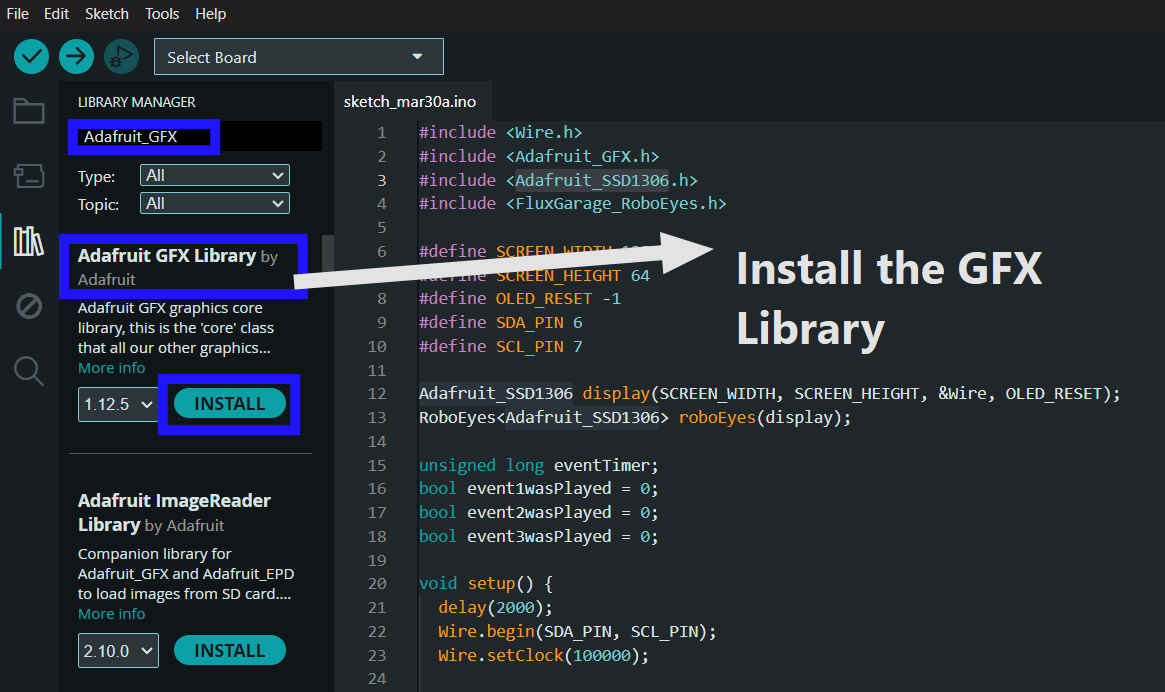The width and height of the screenshot is (1165, 692).
Task: Click the Adafruit_SSD1306 display declaration line
Action: click(769, 393)
